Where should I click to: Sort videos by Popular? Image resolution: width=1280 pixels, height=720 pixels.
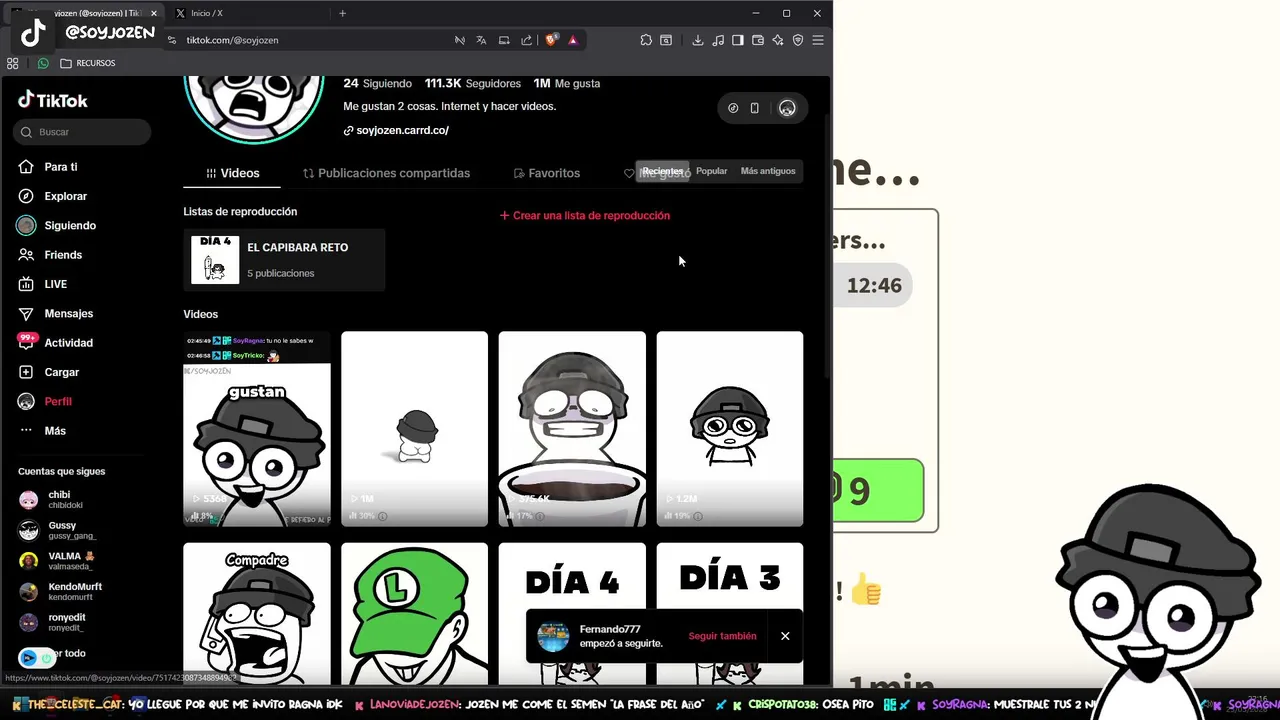click(712, 171)
